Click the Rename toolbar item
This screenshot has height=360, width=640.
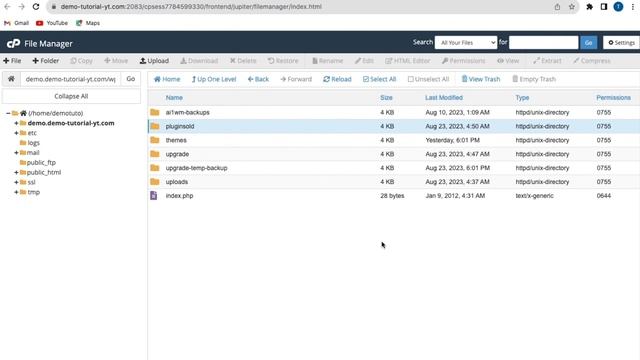327,61
